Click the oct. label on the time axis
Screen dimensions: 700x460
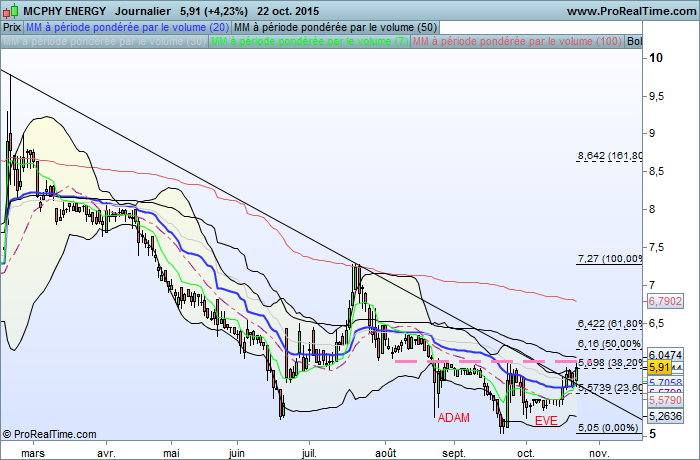click(526, 453)
